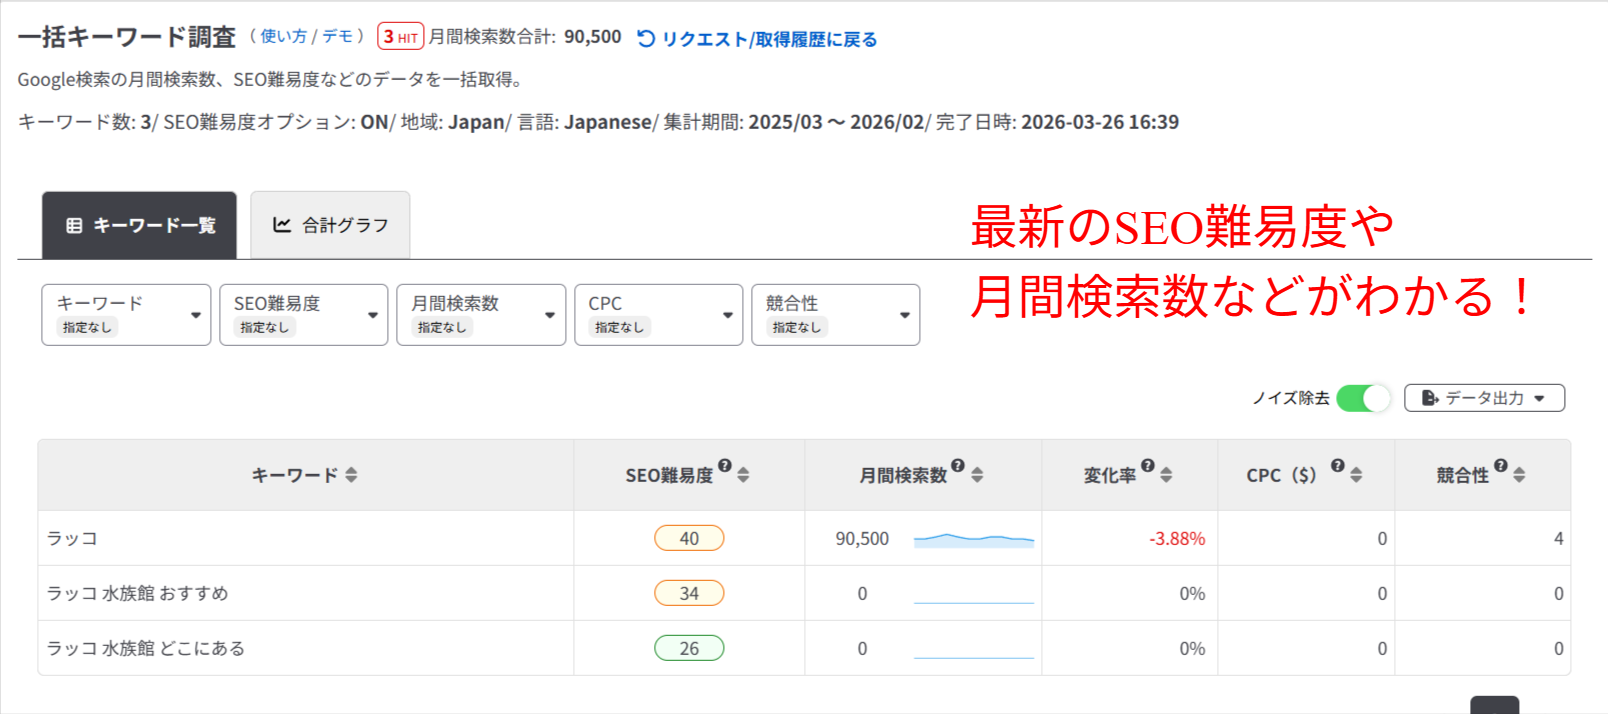The width and height of the screenshot is (1608, 714).
Task: Click the ラッコ monthly search trend sparkline
Action: (973, 539)
